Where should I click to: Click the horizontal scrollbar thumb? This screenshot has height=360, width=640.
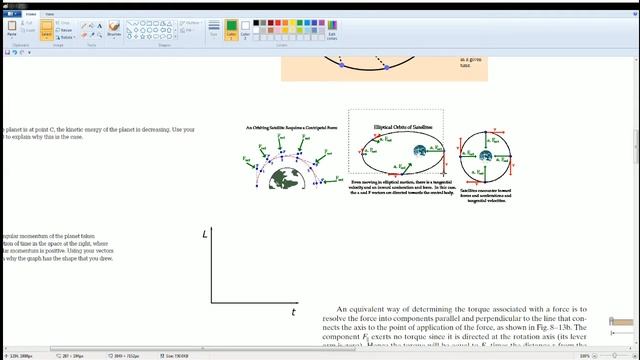[x=202, y=348]
